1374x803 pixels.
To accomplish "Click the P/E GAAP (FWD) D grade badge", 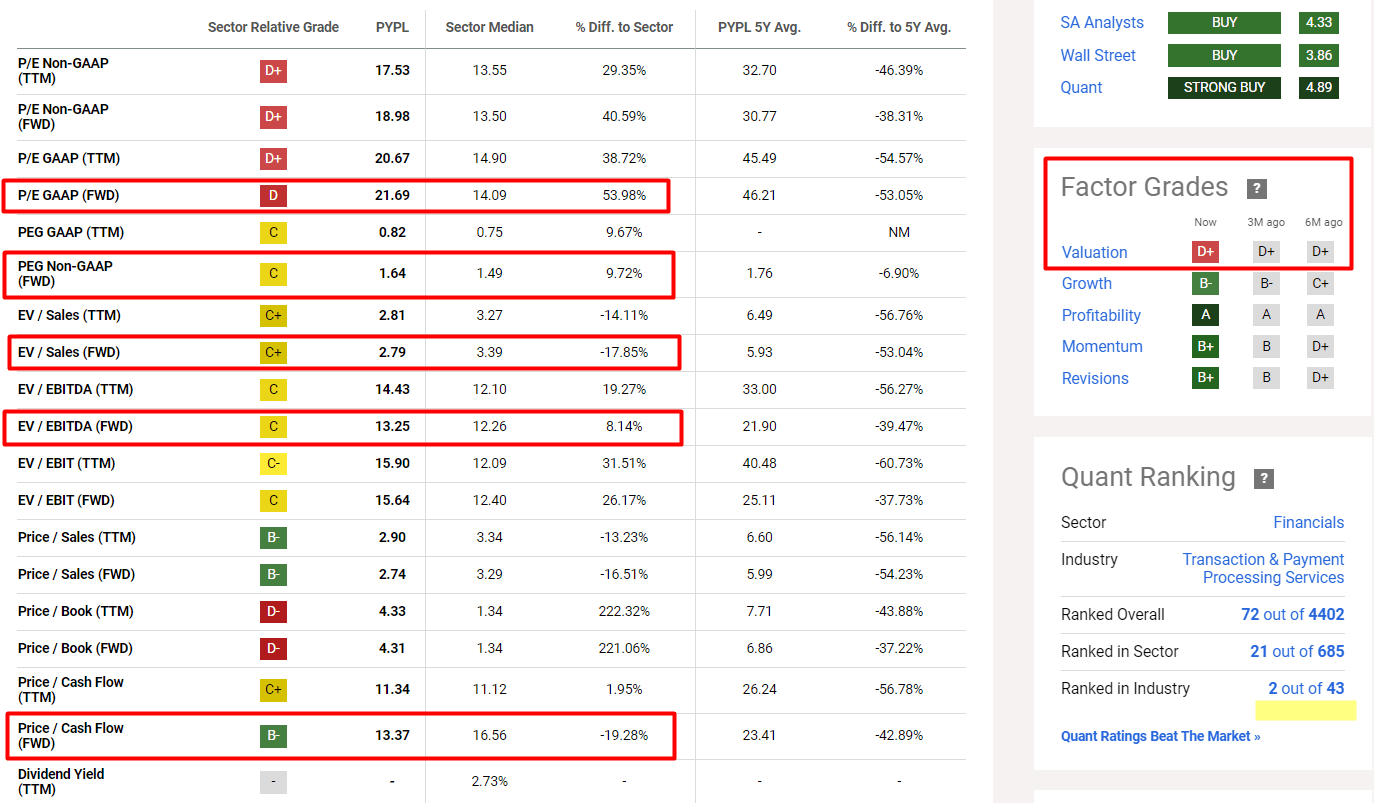I will (273, 195).
